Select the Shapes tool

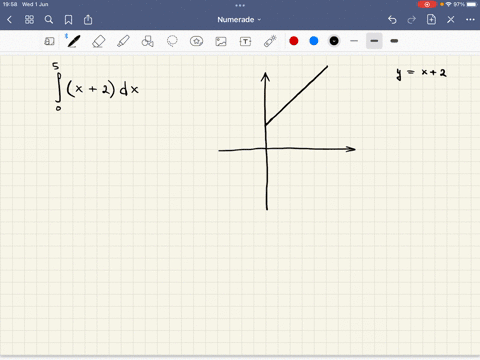pyautogui.click(x=147, y=41)
